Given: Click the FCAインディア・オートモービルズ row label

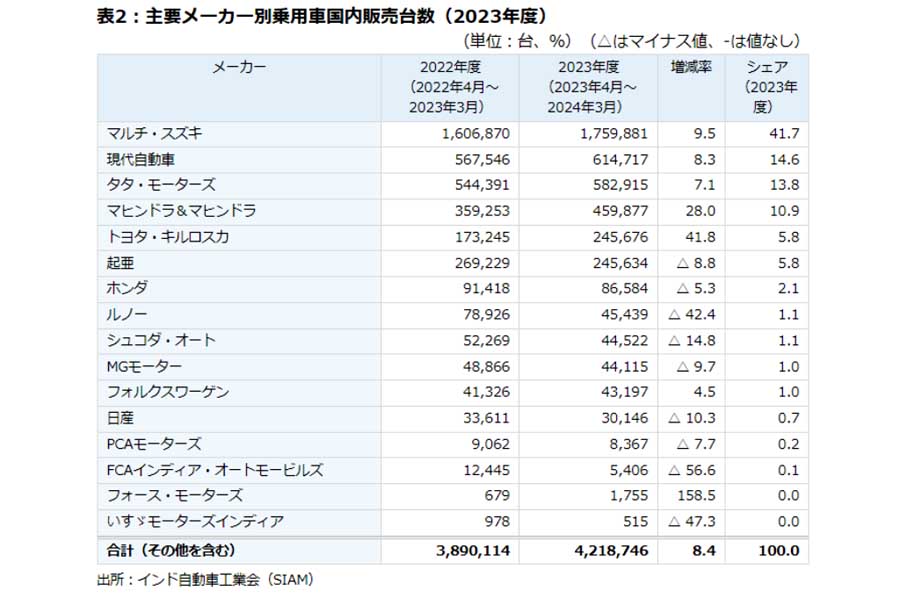Looking at the screenshot, I should [x=215, y=470].
